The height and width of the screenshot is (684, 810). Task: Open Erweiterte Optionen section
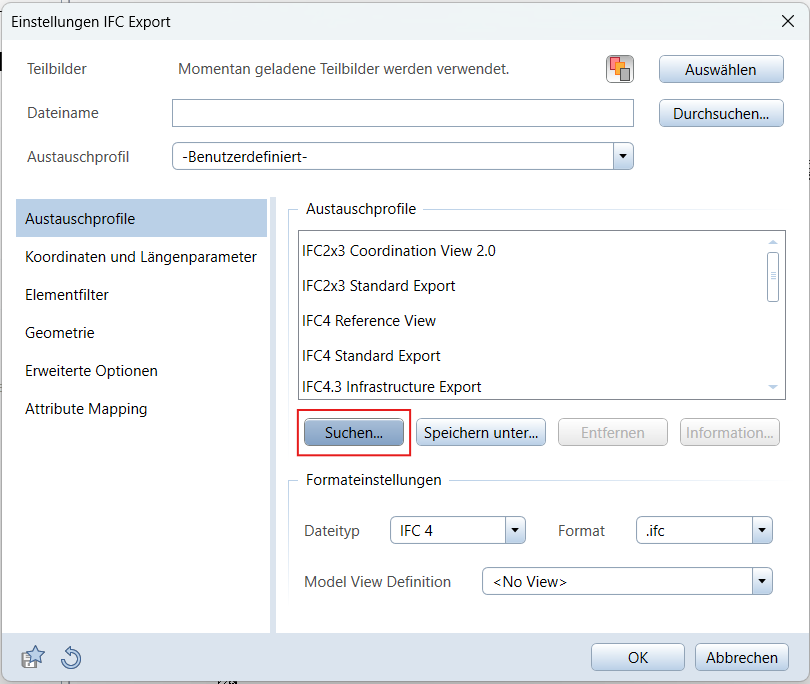click(x=91, y=371)
